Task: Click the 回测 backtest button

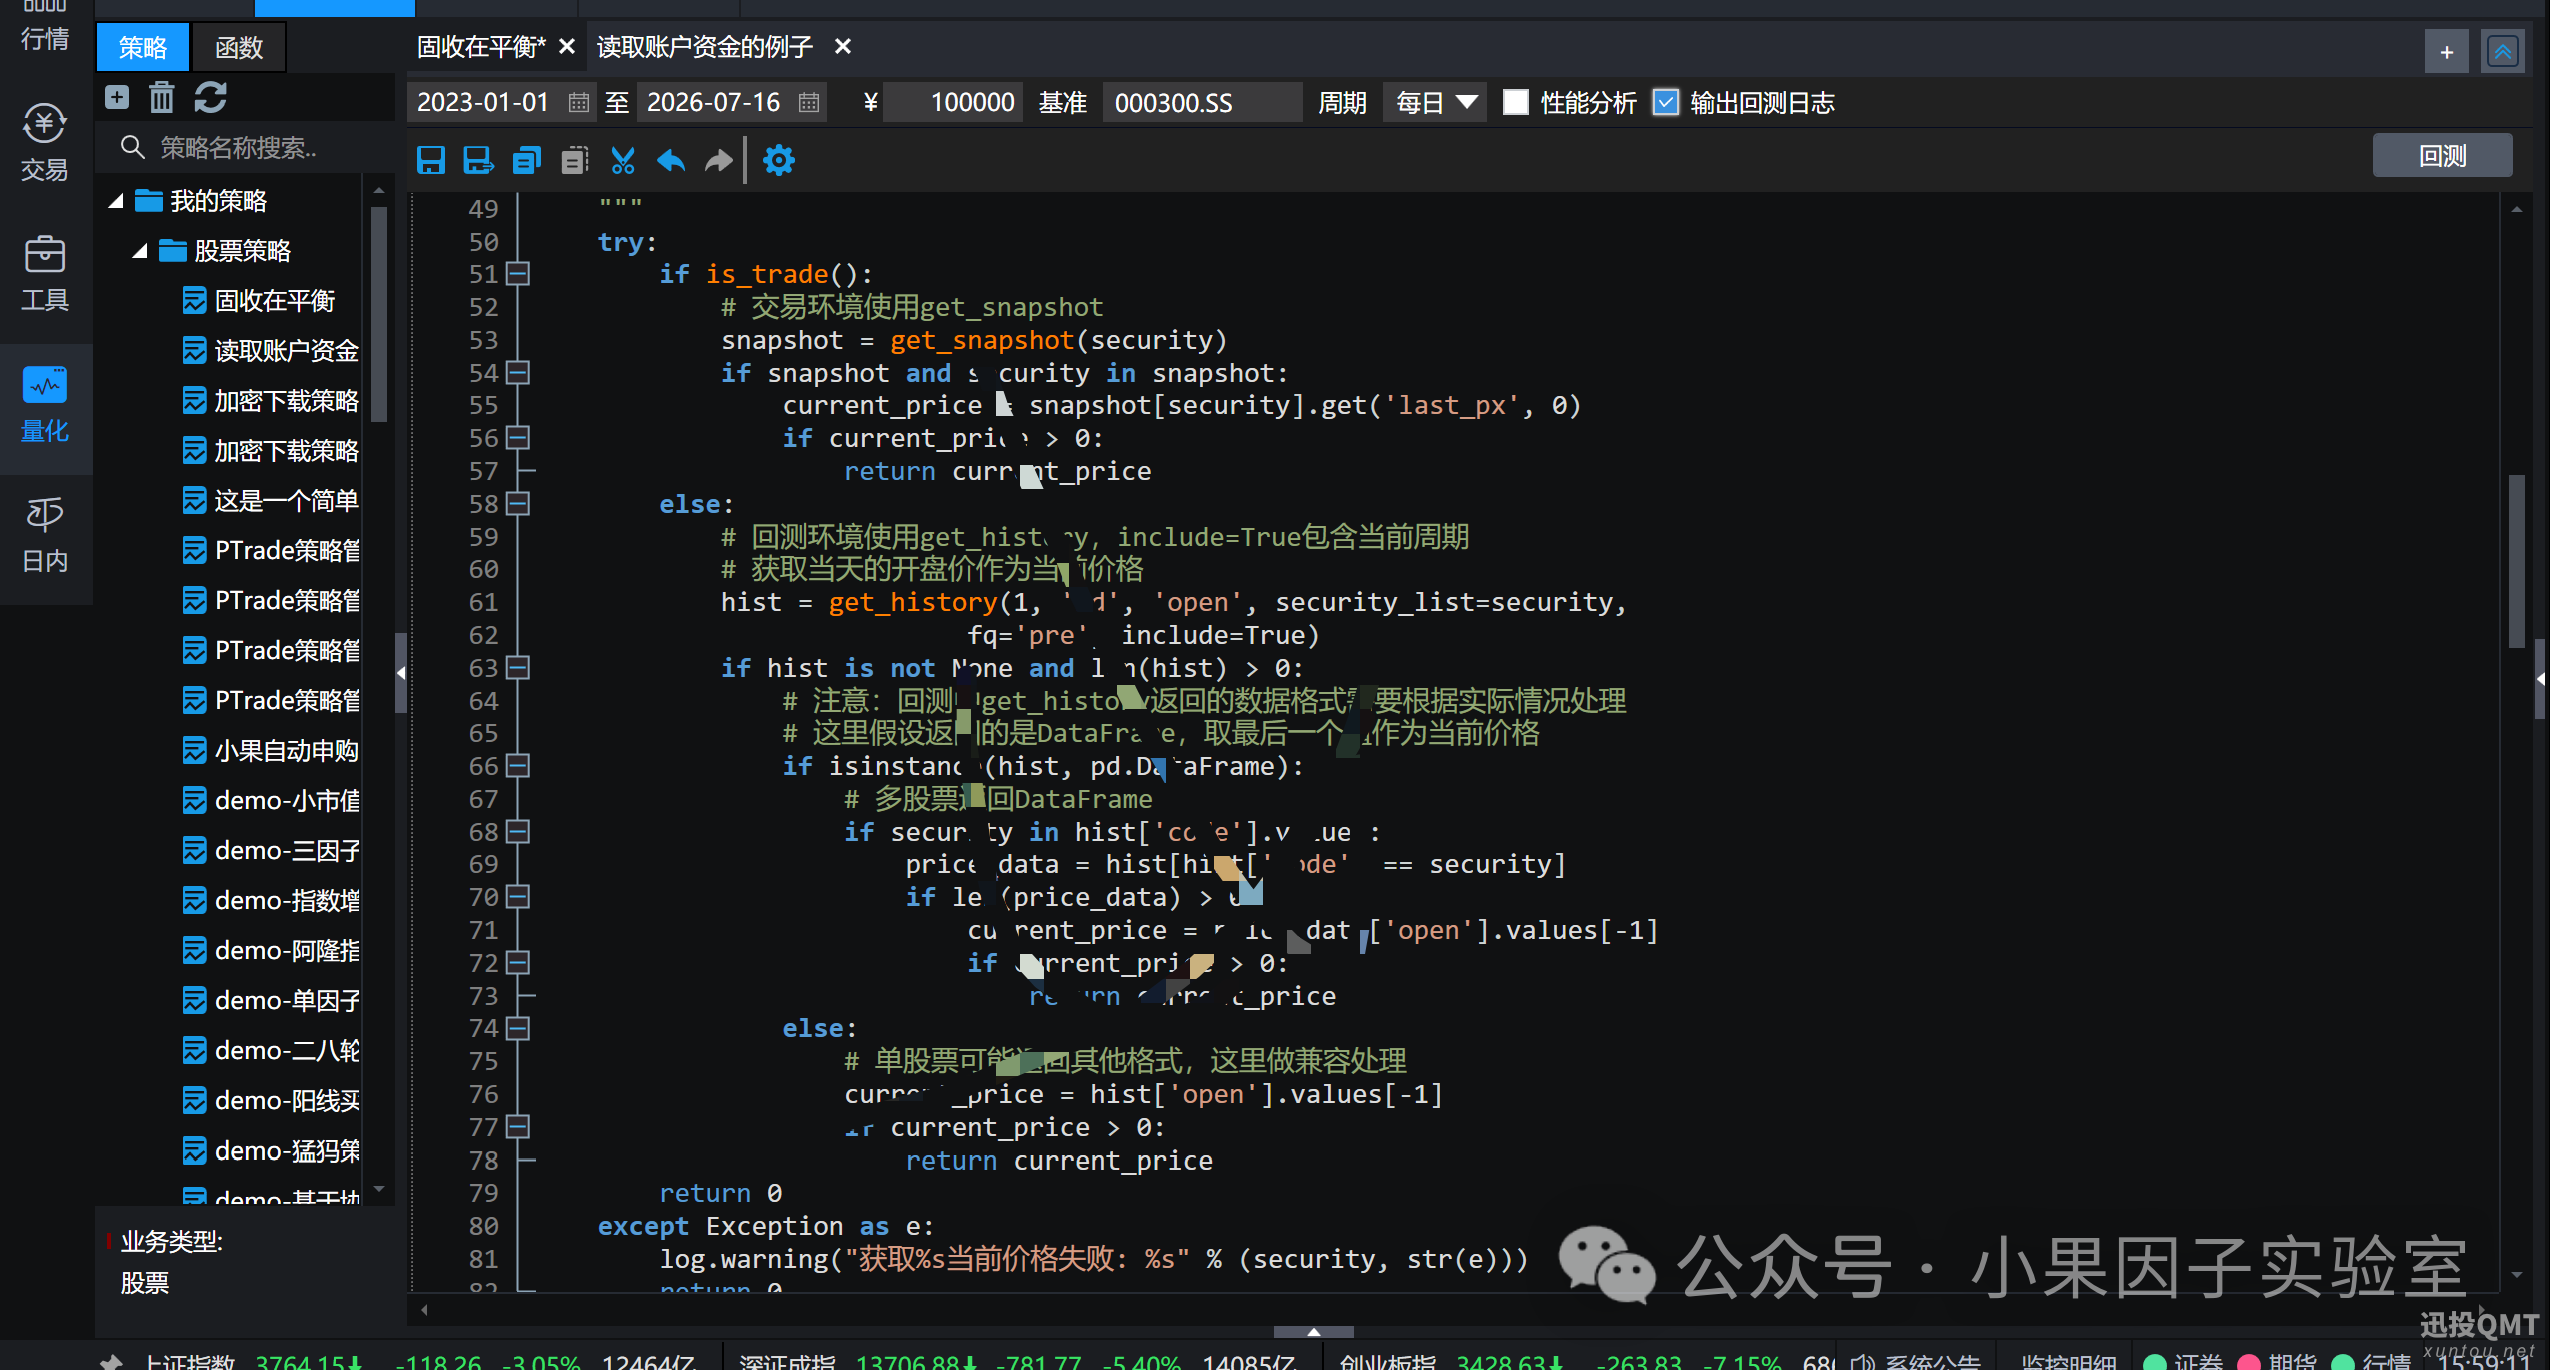Action: [2442, 156]
